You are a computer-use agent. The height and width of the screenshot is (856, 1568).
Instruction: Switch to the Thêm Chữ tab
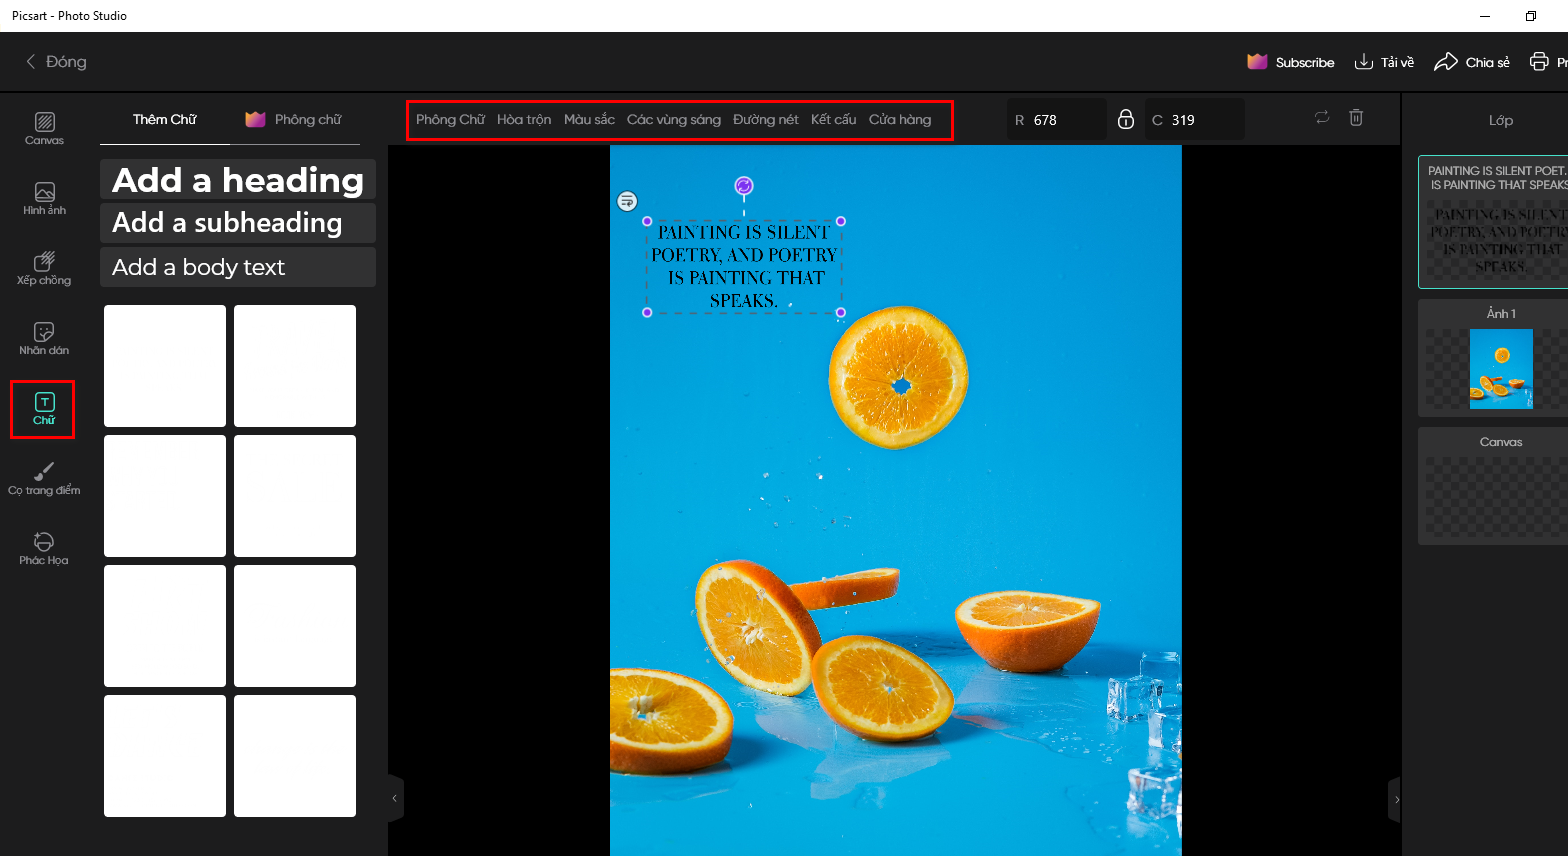tap(165, 119)
